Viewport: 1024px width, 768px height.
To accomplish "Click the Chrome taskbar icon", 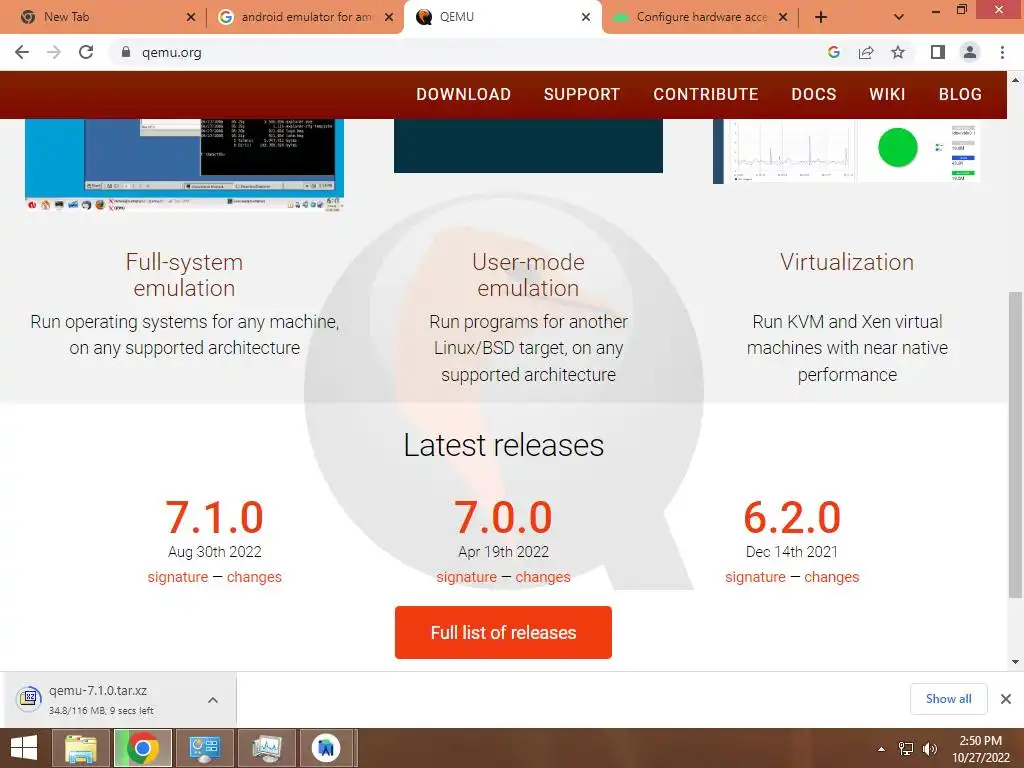I will (143, 748).
